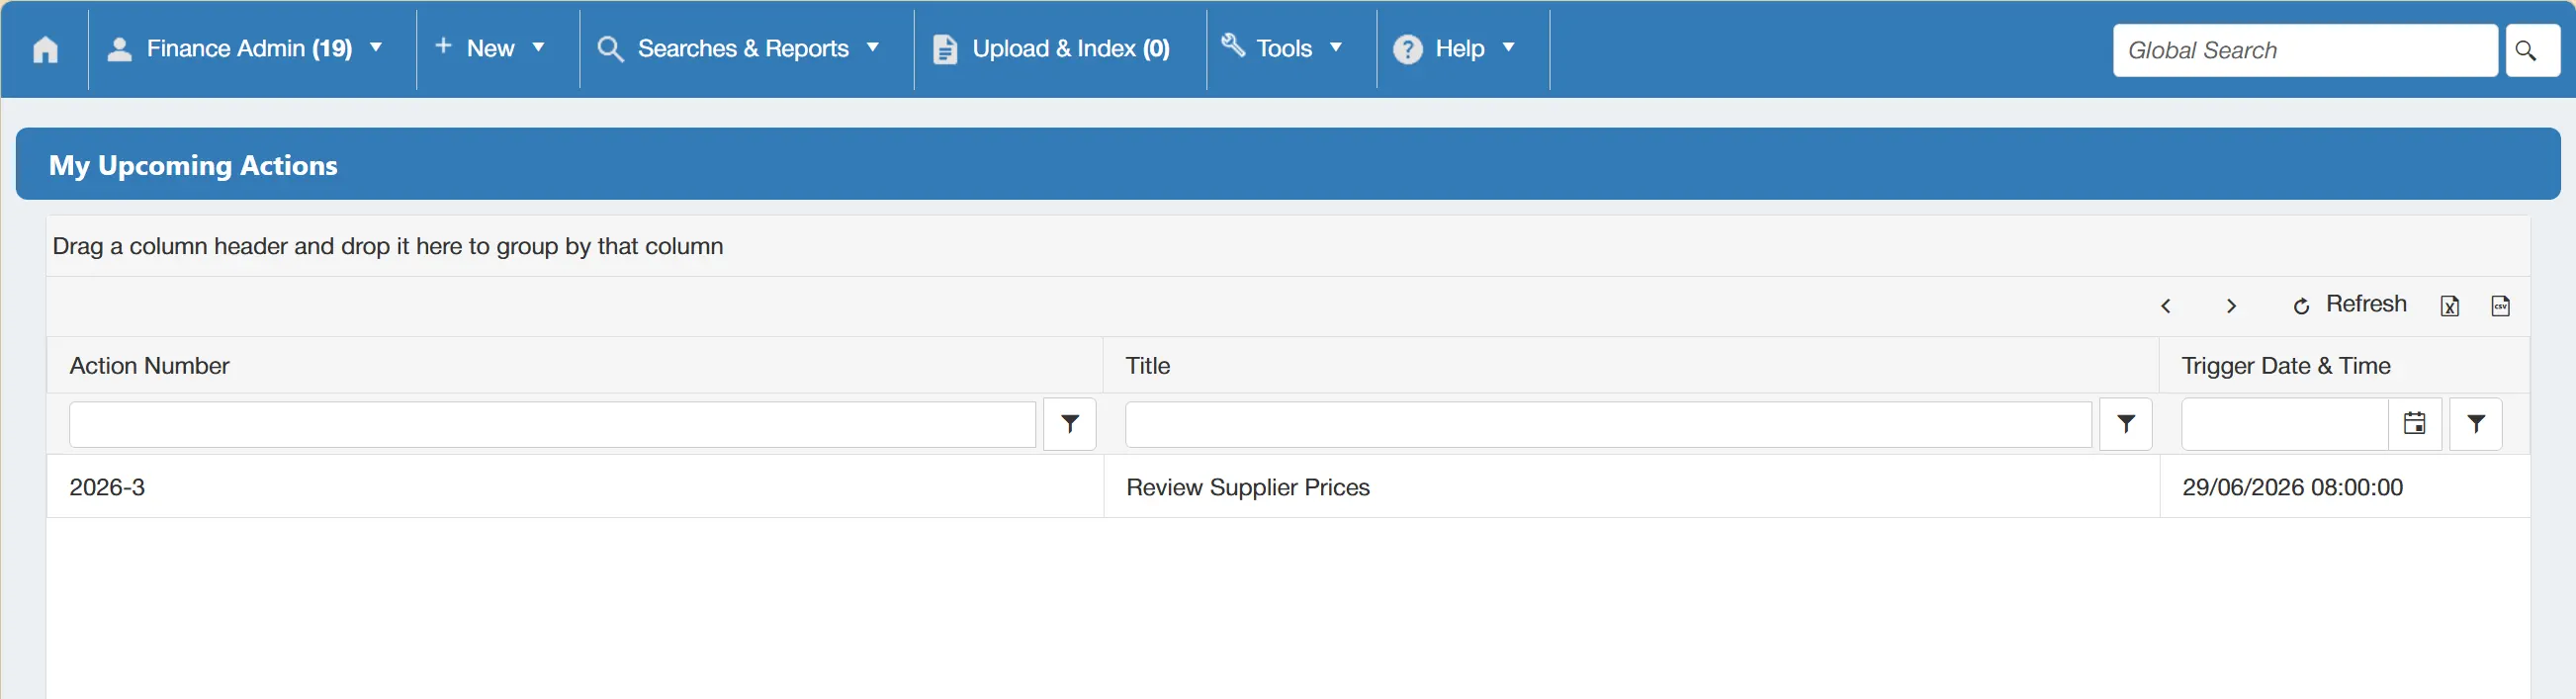Open the Trigger Date calendar picker
2576x699 pixels.
pos(2414,425)
